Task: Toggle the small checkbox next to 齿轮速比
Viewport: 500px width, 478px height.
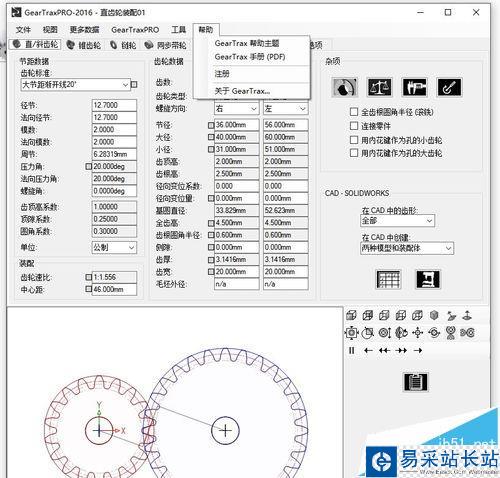Action: click(x=88, y=277)
